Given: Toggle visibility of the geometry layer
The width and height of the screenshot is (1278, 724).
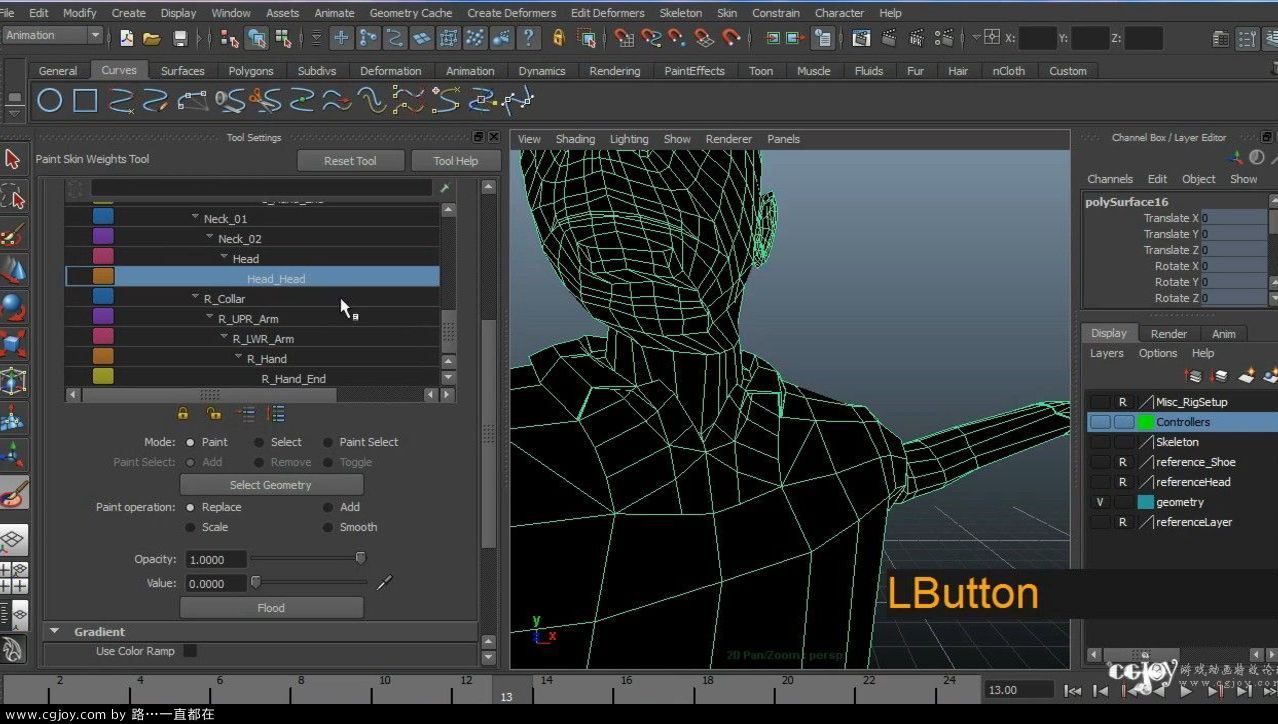Looking at the screenshot, I should coord(1100,502).
